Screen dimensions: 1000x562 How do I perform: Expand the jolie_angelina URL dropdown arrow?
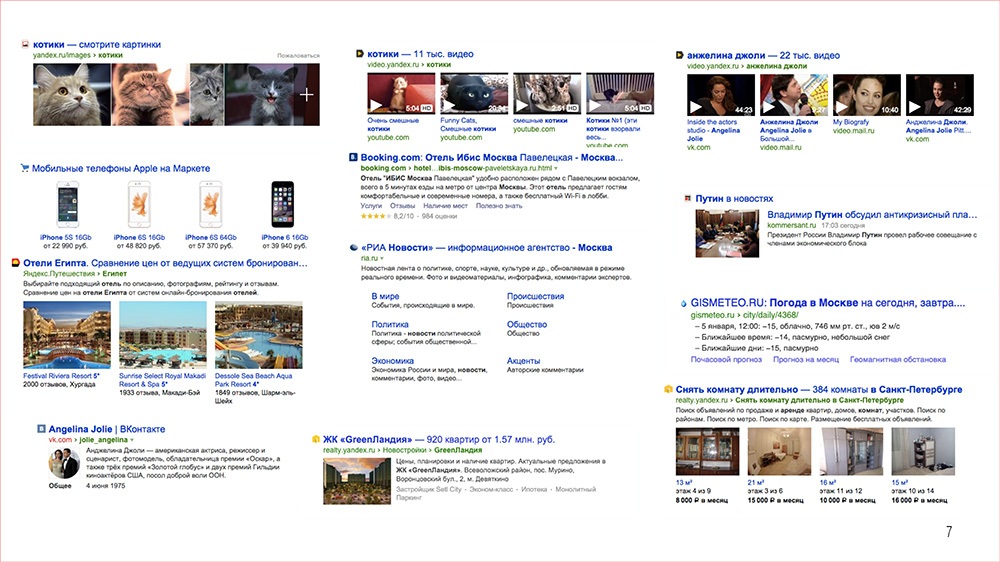point(132,440)
